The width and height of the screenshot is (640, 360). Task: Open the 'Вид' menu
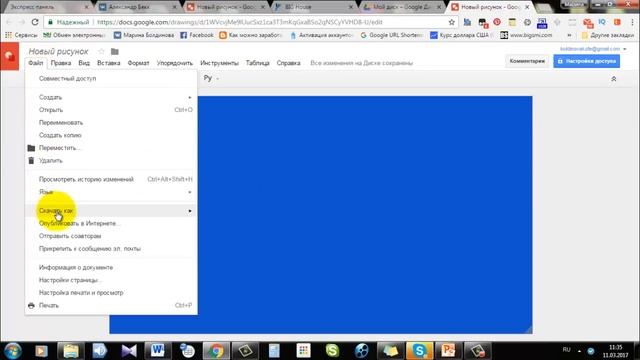point(84,63)
